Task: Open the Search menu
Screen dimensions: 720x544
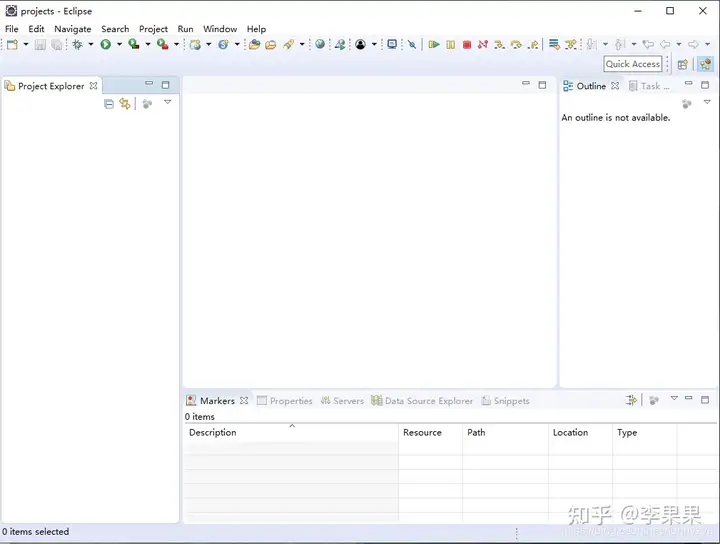Action: coord(115,29)
